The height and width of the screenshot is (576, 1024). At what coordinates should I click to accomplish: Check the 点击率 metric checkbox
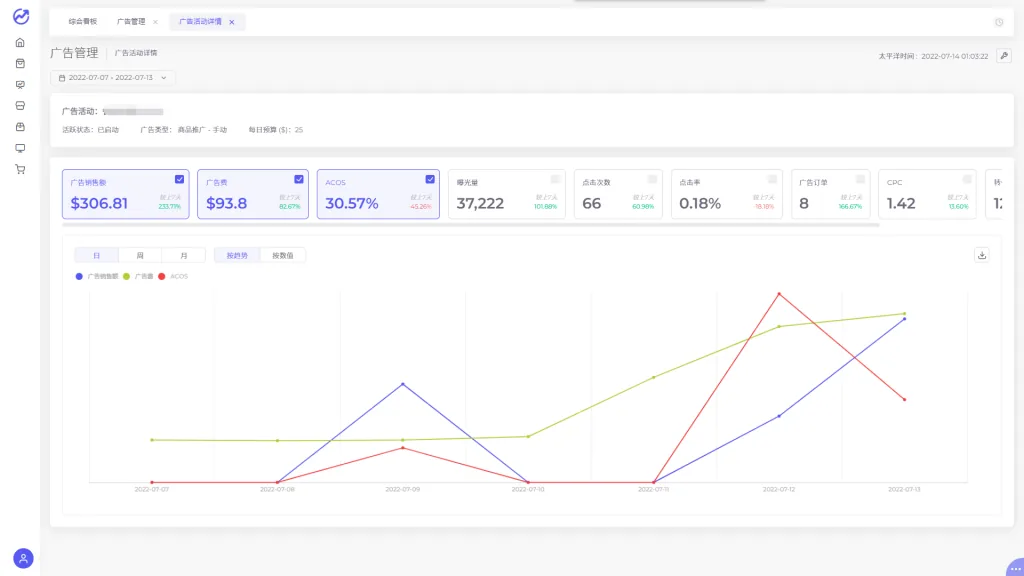click(772, 179)
